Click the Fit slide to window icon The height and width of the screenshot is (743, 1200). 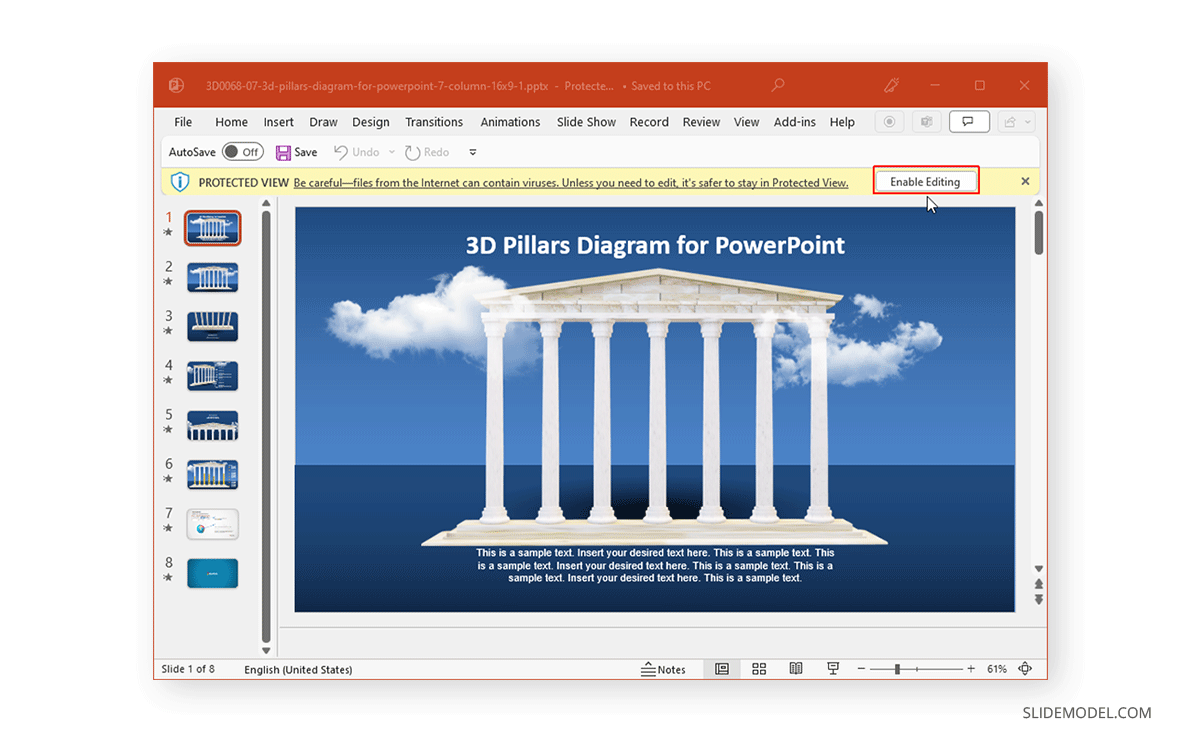(x=1025, y=669)
